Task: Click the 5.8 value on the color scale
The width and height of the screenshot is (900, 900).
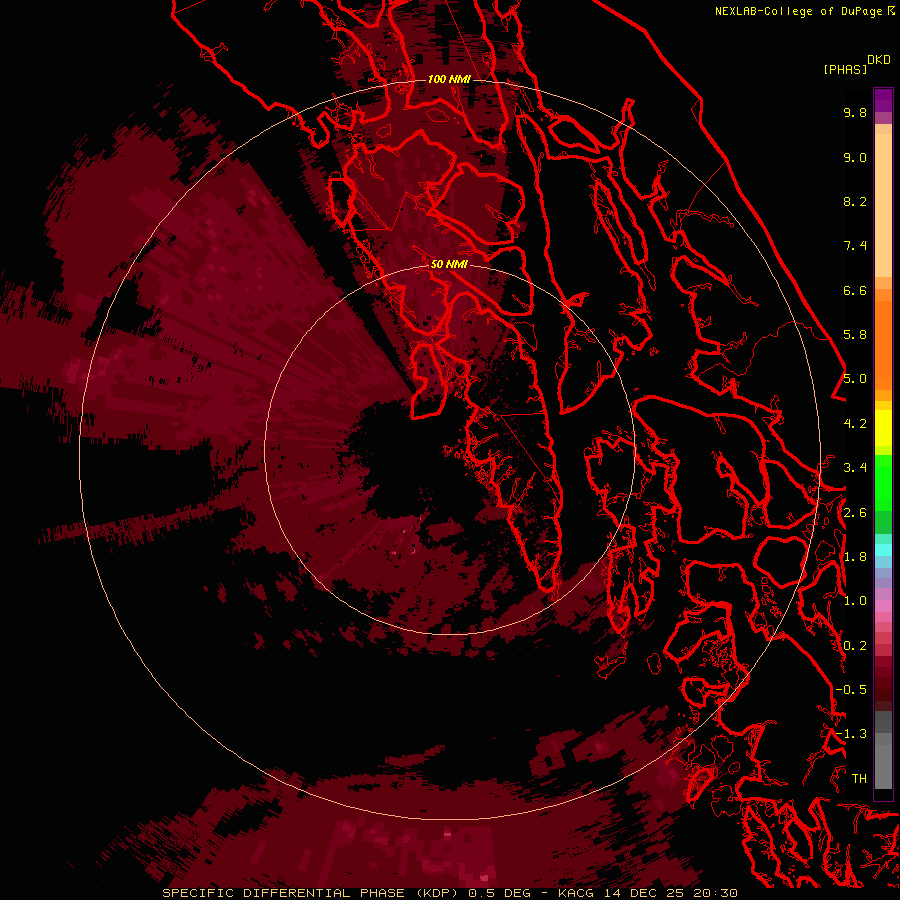Action: 855,335
